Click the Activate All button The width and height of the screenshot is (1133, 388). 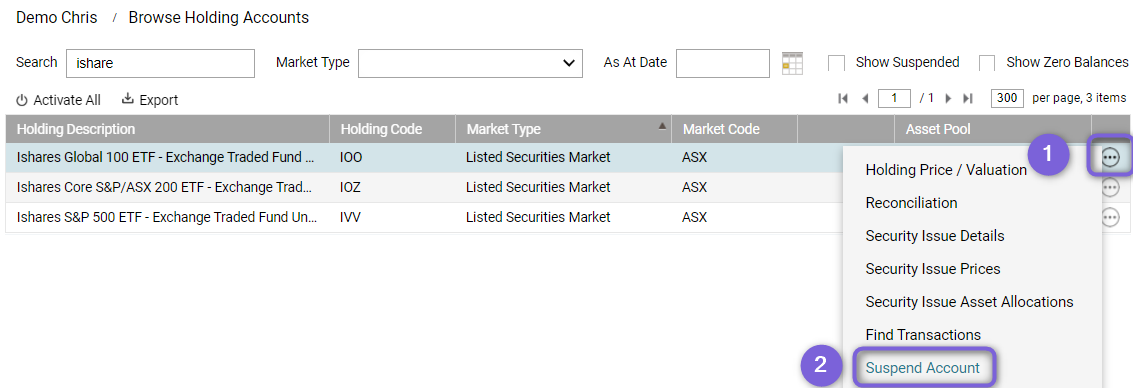59,100
